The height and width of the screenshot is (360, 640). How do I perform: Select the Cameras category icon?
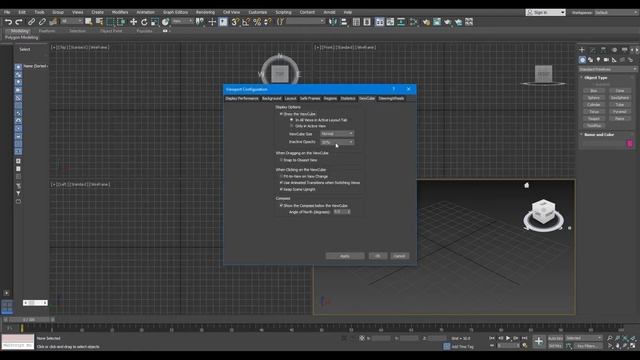click(x=606, y=60)
